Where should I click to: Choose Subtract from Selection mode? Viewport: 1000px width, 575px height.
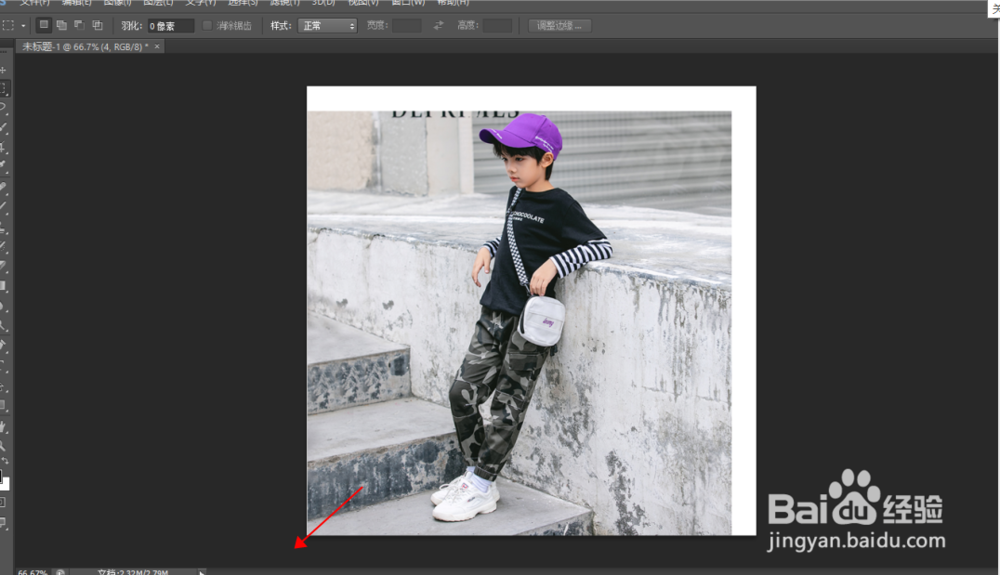[79, 25]
